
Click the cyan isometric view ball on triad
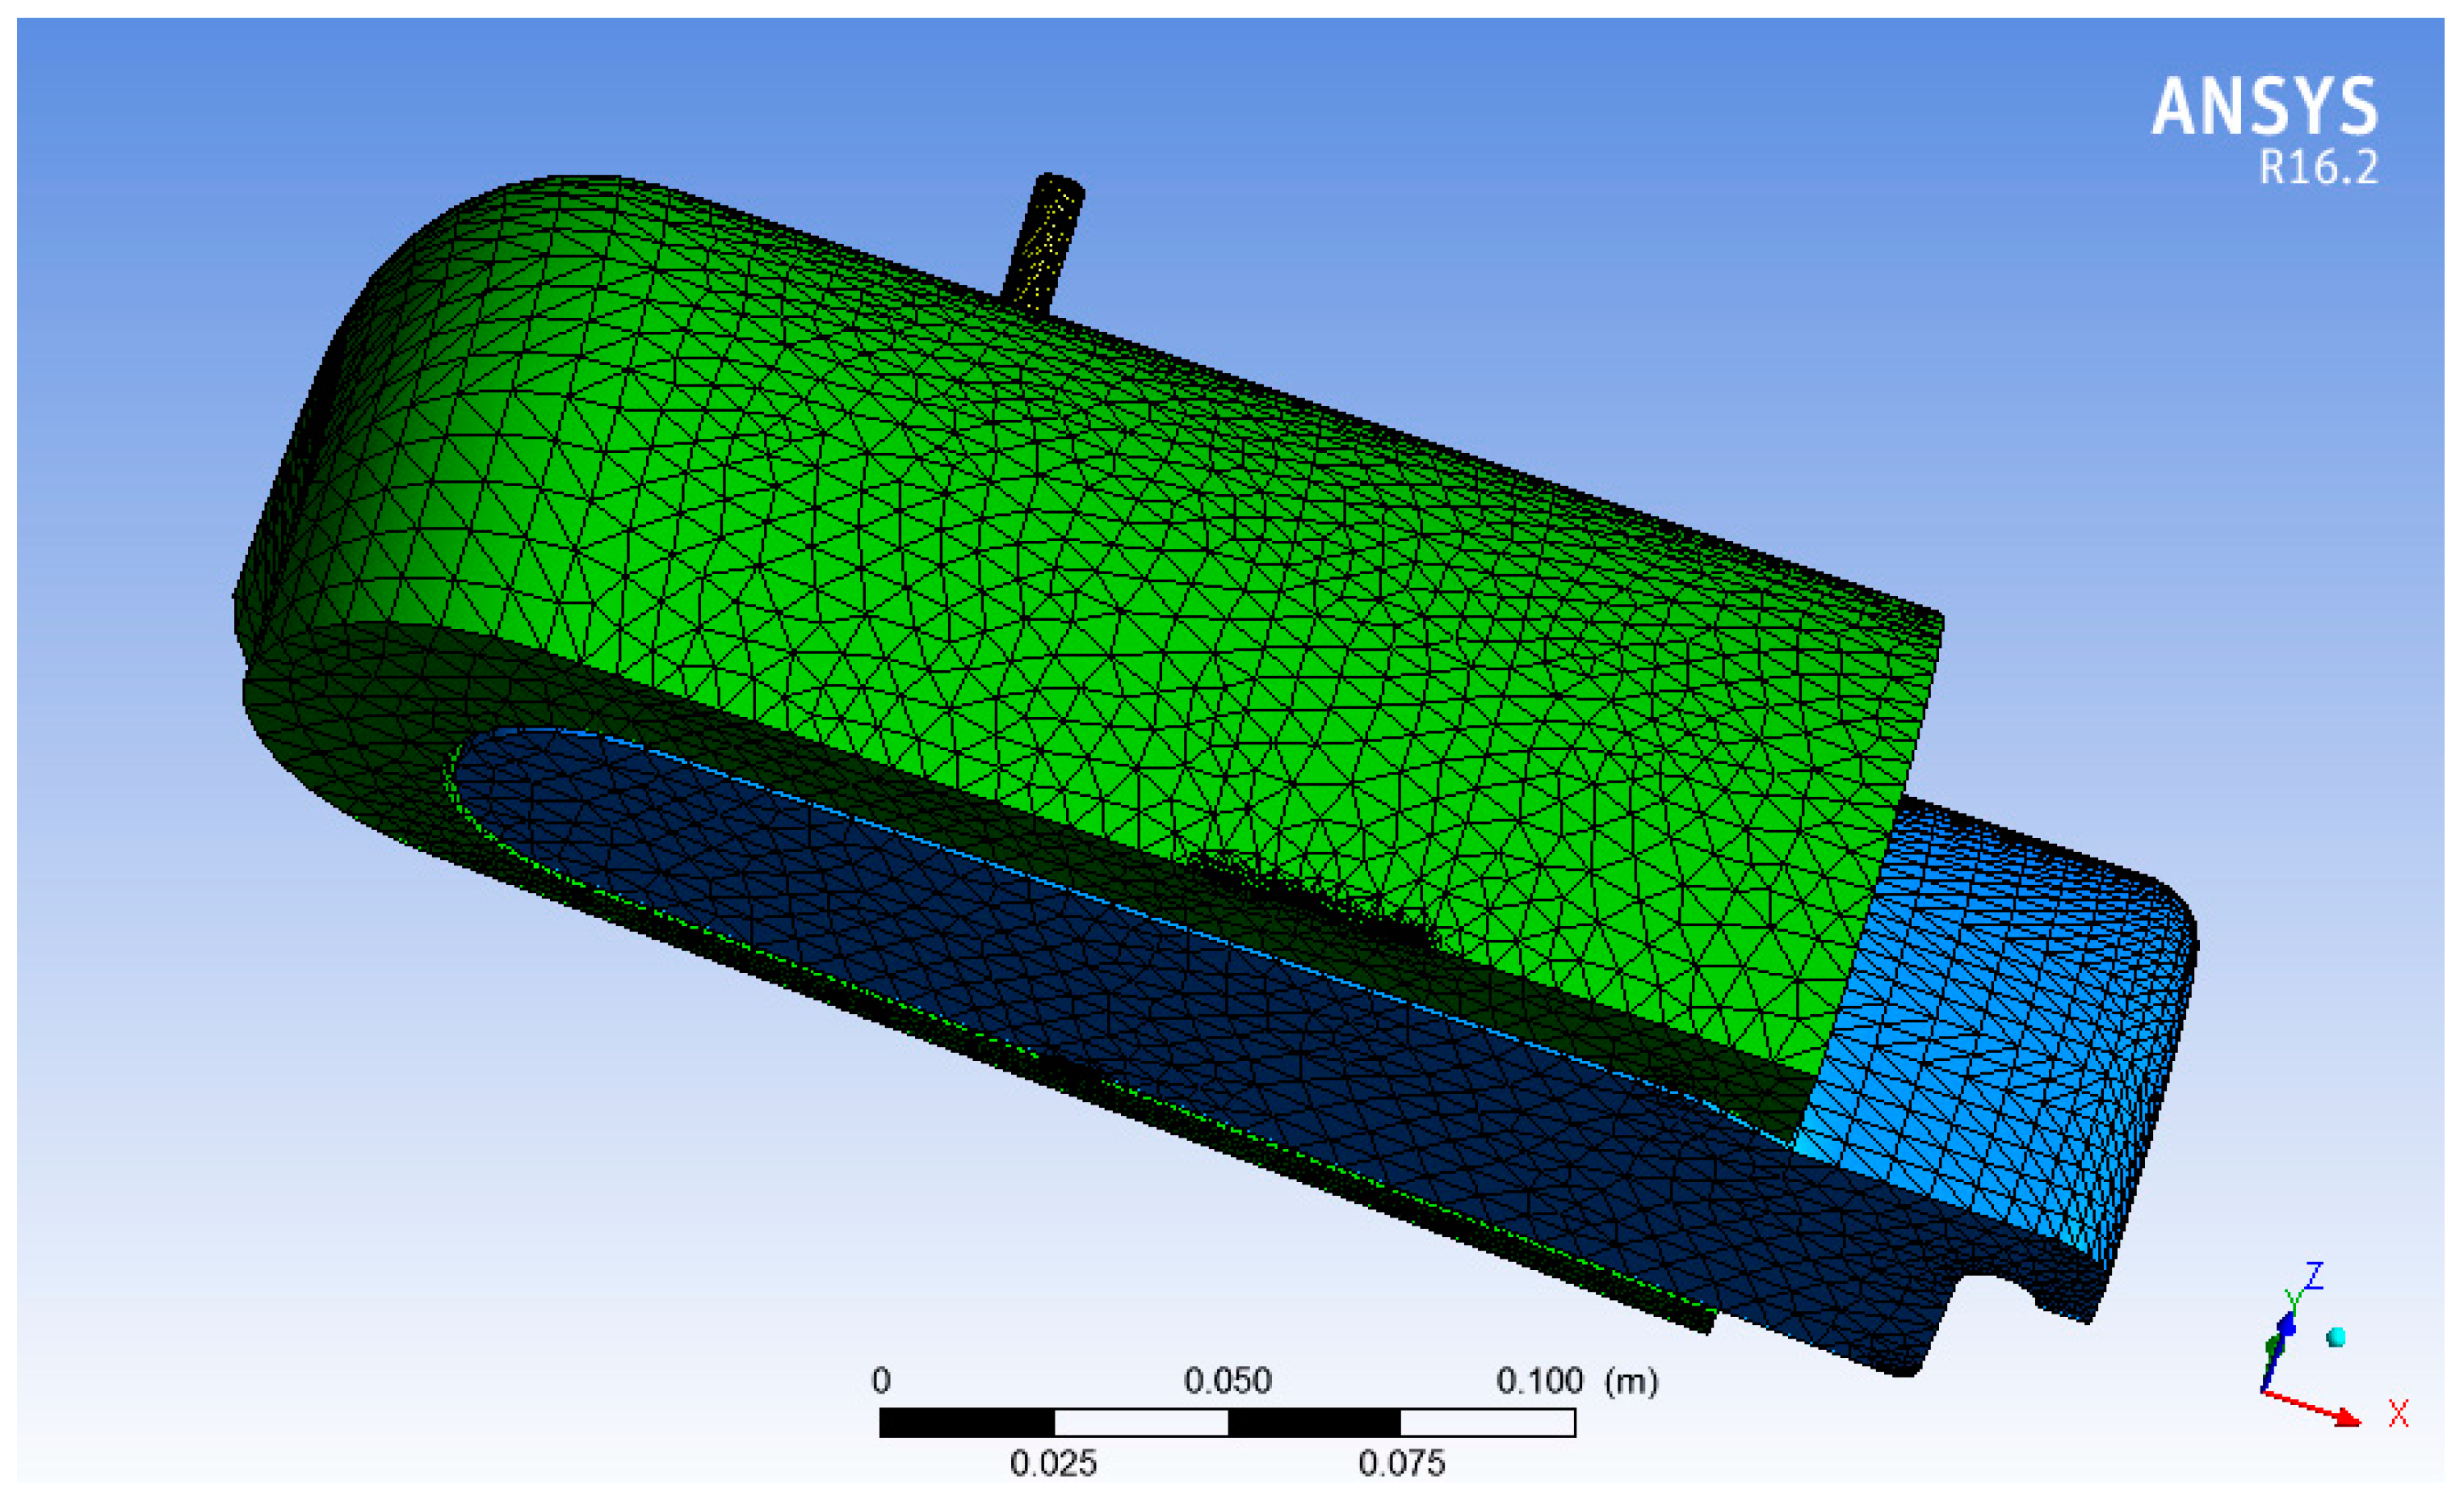[x=2337, y=1337]
